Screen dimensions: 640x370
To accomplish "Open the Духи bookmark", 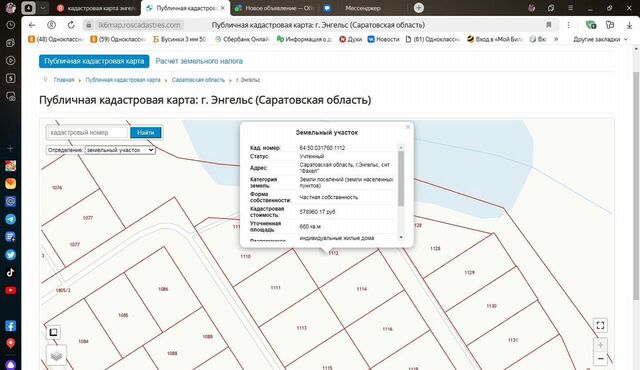I will tap(351, 39).
